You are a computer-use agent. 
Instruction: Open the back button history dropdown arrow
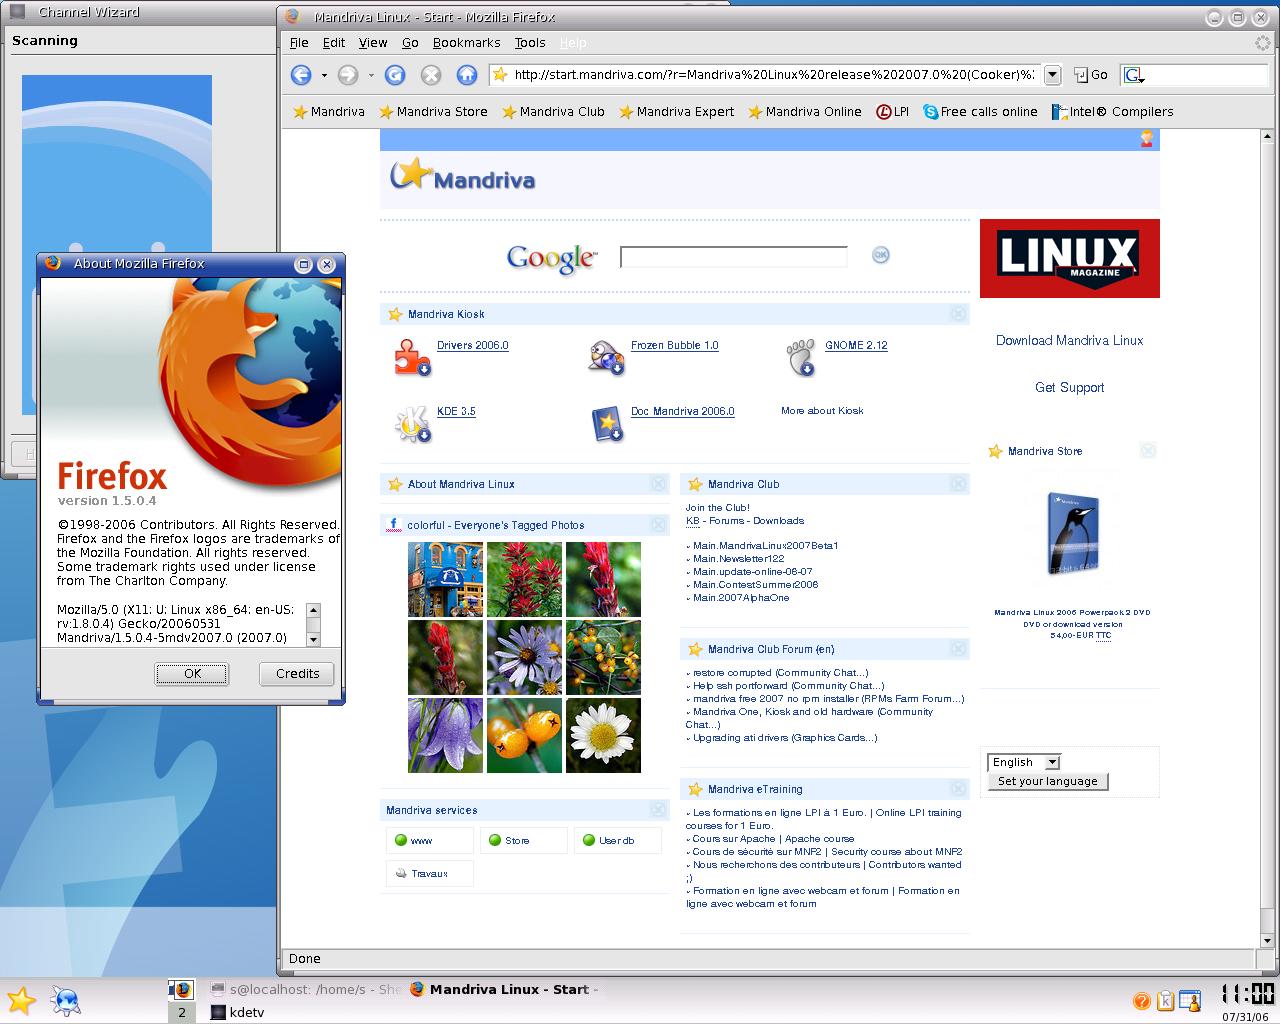[x=323, y=75]
